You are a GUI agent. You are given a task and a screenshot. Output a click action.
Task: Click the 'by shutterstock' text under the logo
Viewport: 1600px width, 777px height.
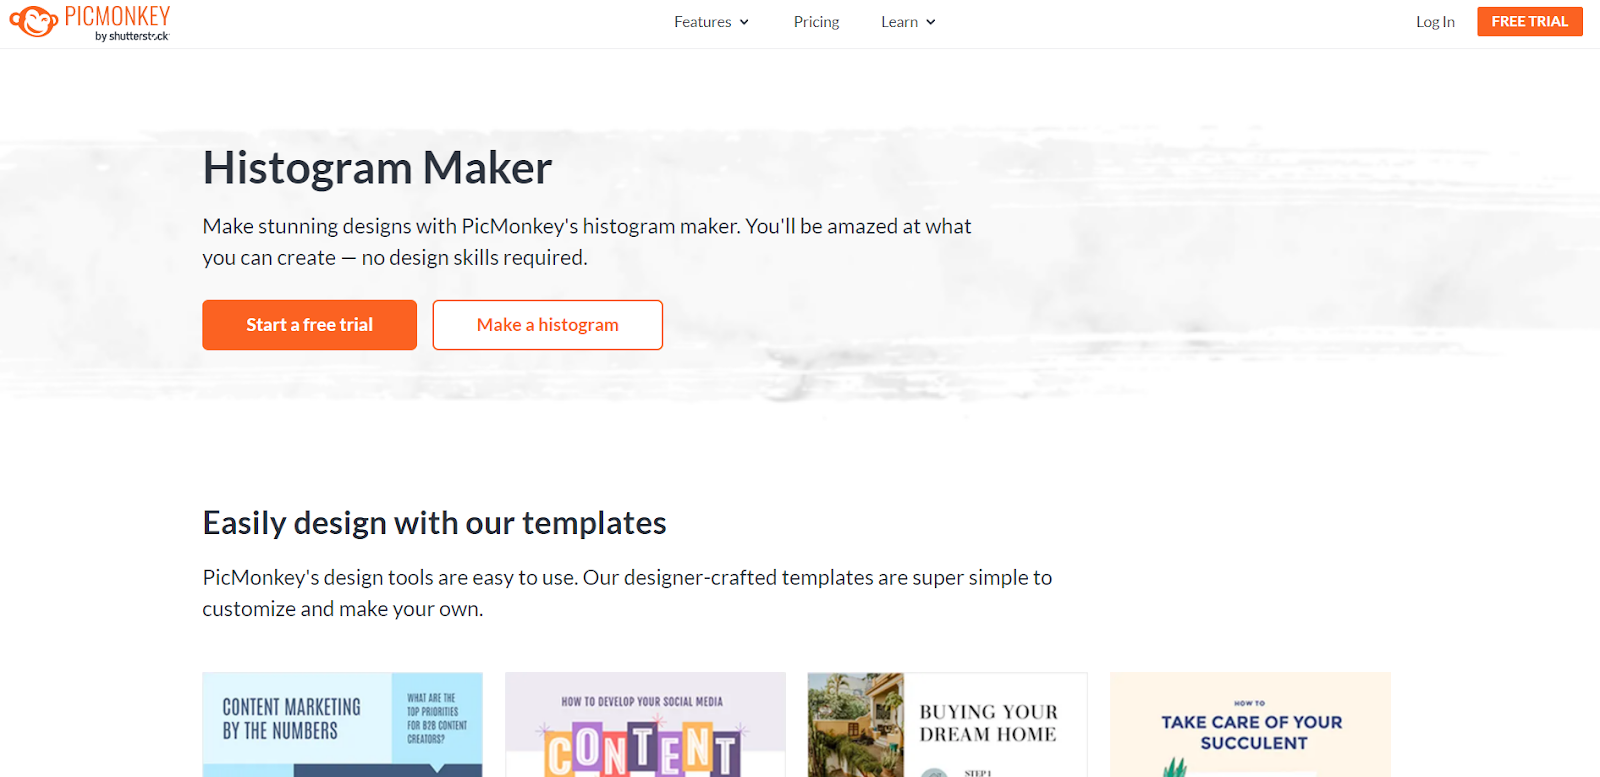click(x=132, y=36)
